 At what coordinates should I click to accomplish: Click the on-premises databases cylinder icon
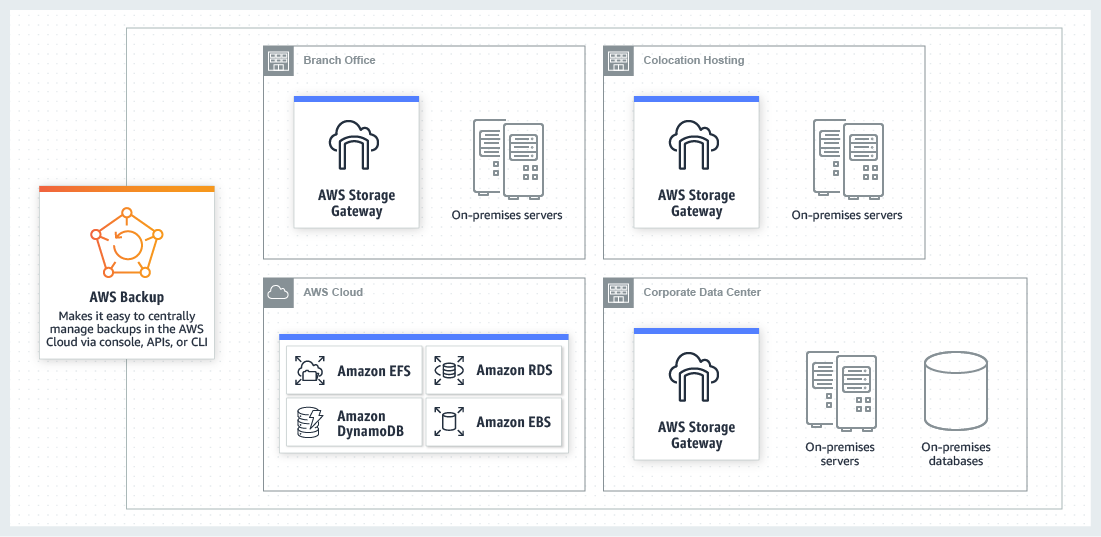pyautogui.click(x=956, y=390)
